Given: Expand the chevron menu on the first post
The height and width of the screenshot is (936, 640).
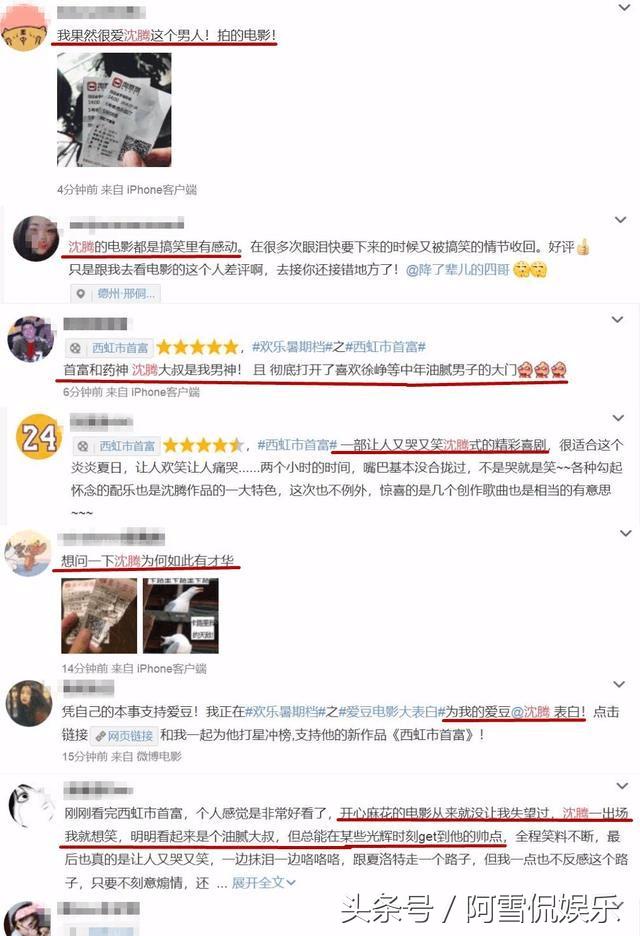Looking at the screenshot, I should (624, 8).
